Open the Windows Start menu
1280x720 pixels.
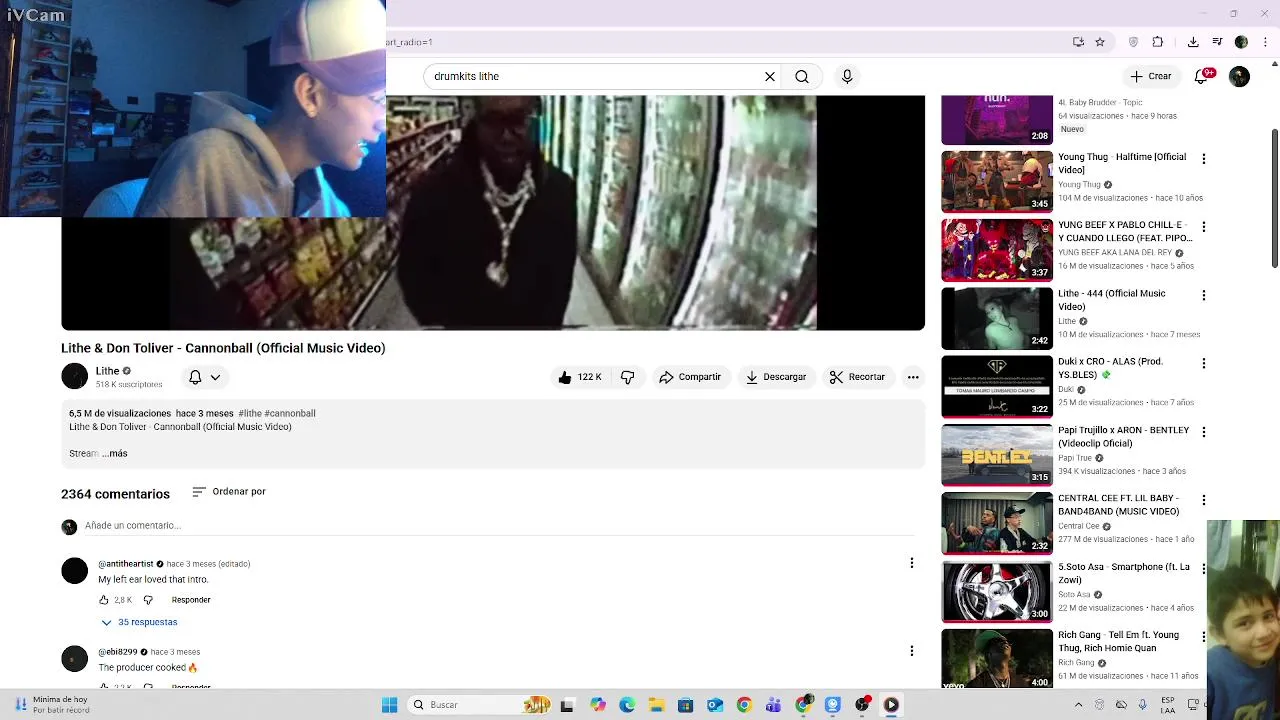click(389, 705)
